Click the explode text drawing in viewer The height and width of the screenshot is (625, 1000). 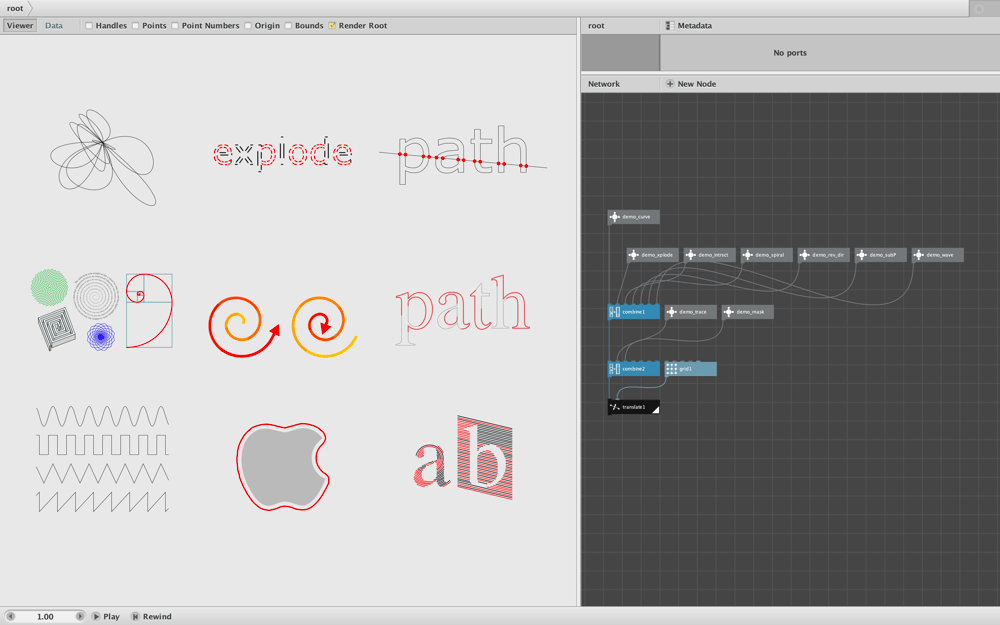(283, 153)
